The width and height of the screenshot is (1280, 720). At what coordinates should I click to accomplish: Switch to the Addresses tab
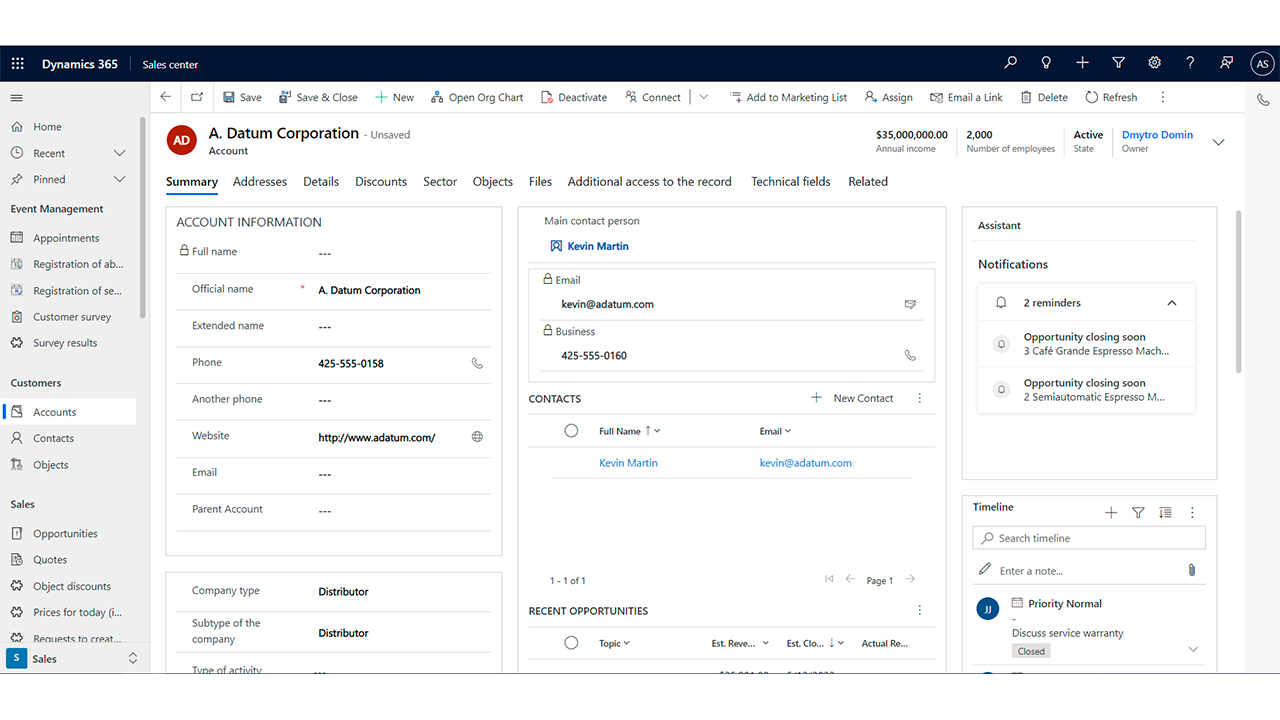[260, 182]
